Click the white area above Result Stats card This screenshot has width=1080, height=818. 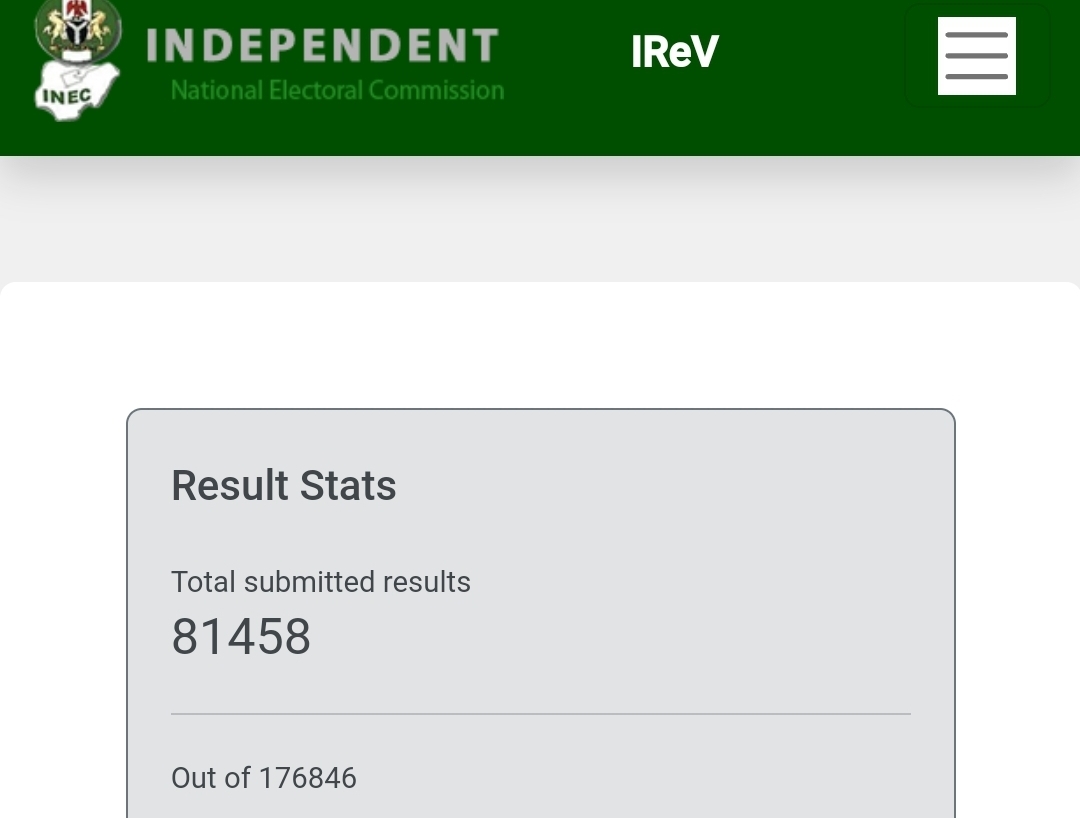(x=540, y=345)
